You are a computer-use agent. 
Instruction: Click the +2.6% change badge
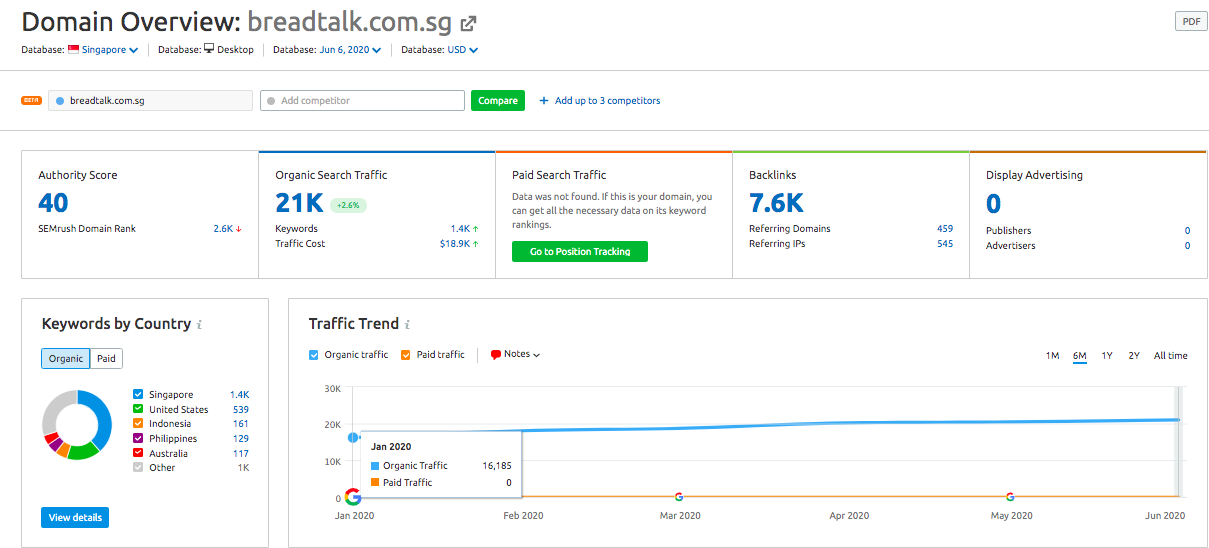349,205
